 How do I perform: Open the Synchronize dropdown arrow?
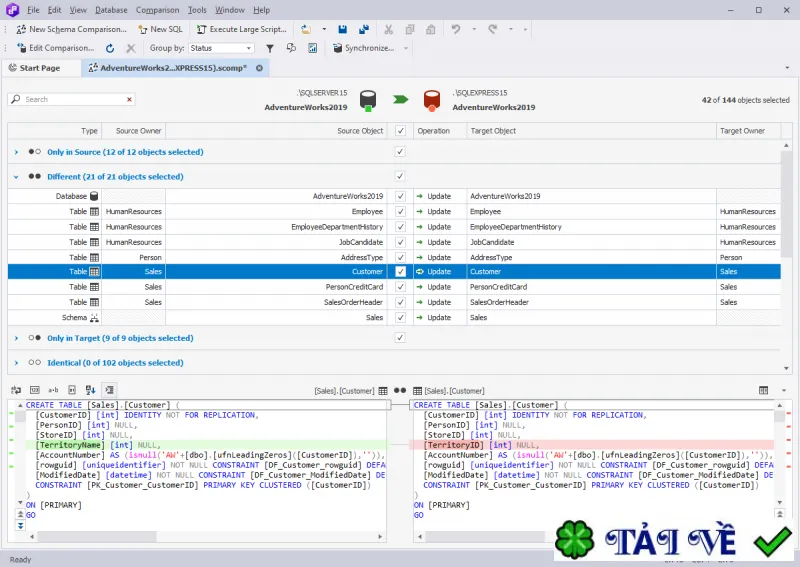click(406, 48)
